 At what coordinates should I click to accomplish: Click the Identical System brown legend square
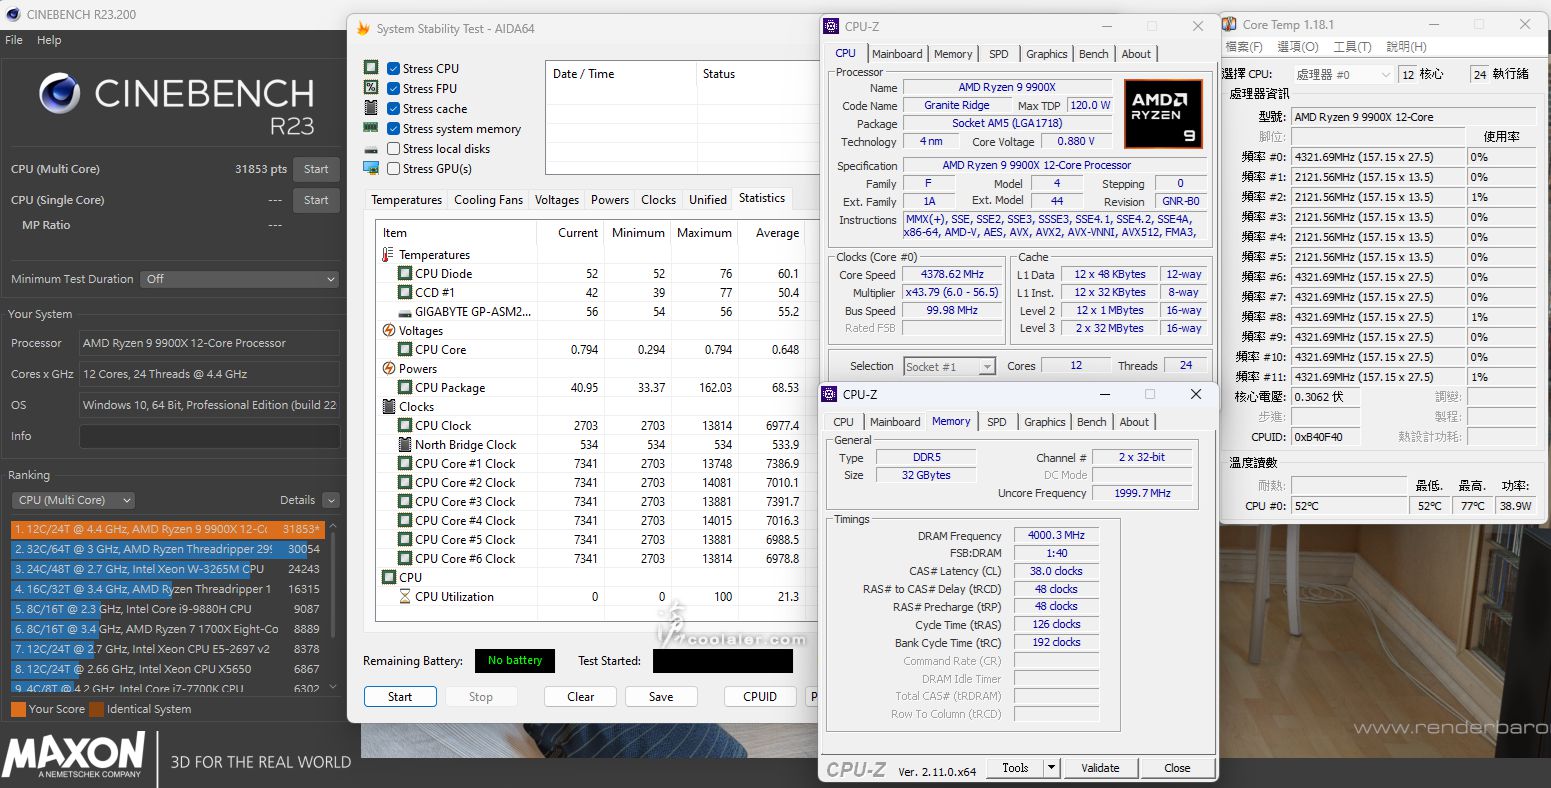pyautogui.click(x=96, y=709)
